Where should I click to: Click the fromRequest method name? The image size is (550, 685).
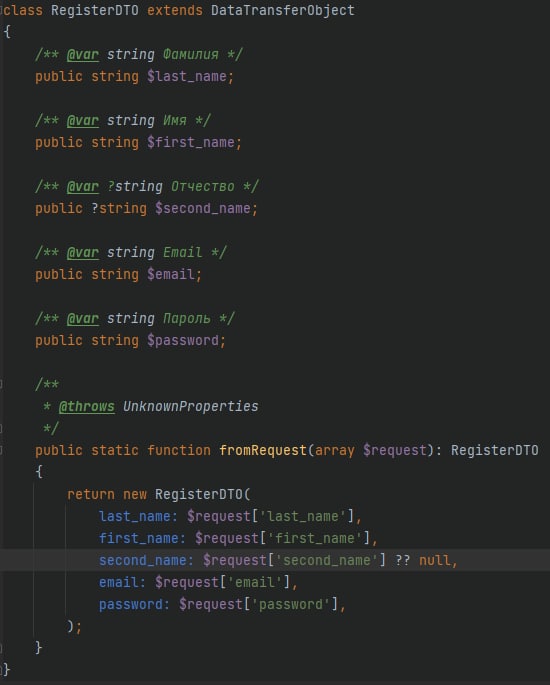[263, 450]
